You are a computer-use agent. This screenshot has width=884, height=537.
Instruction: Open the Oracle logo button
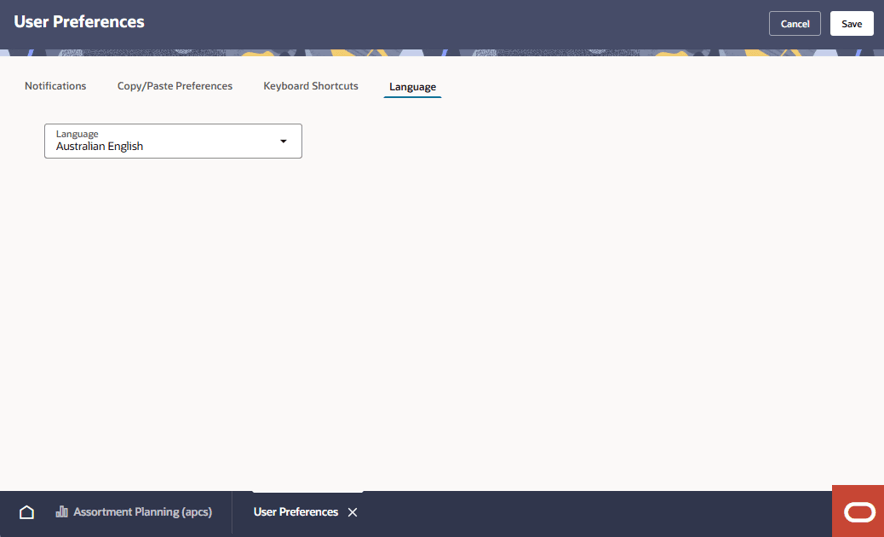point(858,512)
